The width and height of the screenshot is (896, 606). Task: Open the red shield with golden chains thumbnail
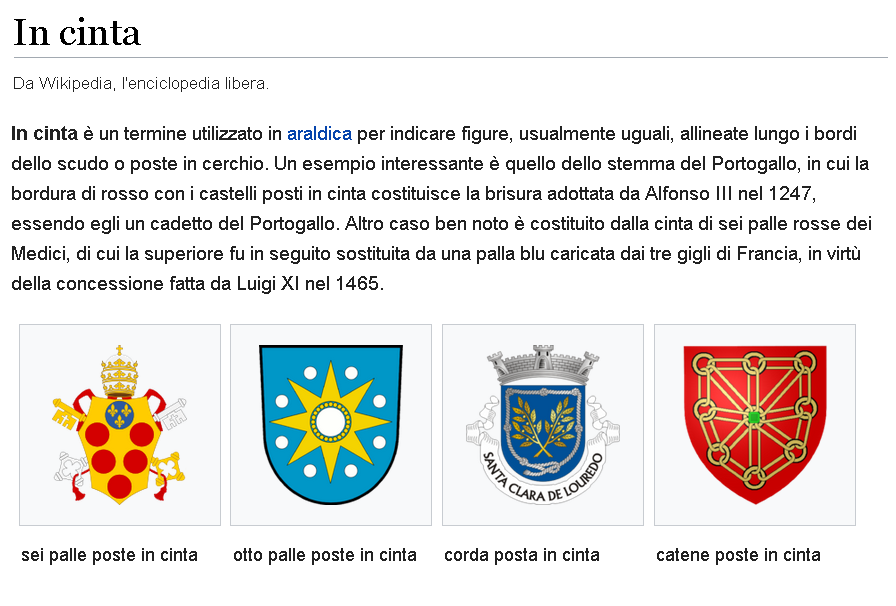pyautogui.click(x=755, y=425)
